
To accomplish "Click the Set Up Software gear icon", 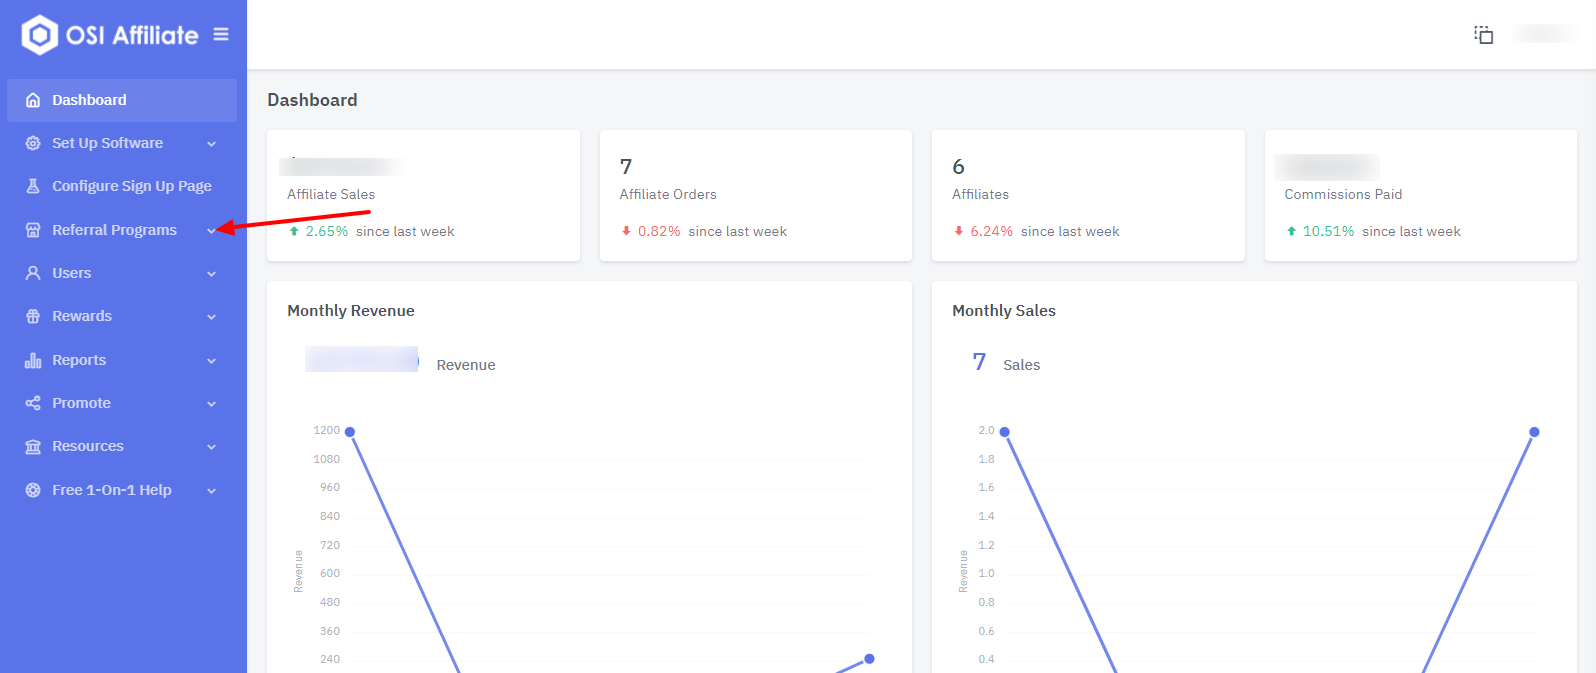I will coord(33,143).
